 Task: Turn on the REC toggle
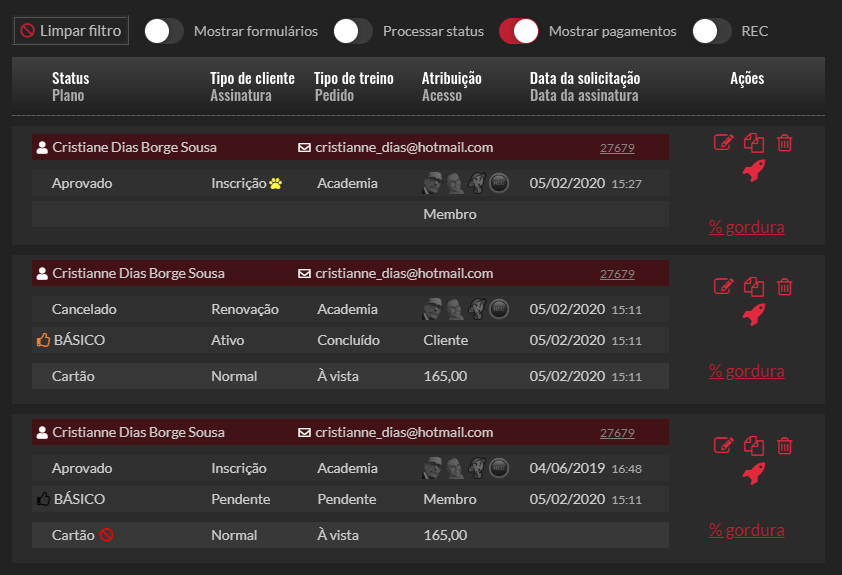pyautogui.click(x=711, y=31)
